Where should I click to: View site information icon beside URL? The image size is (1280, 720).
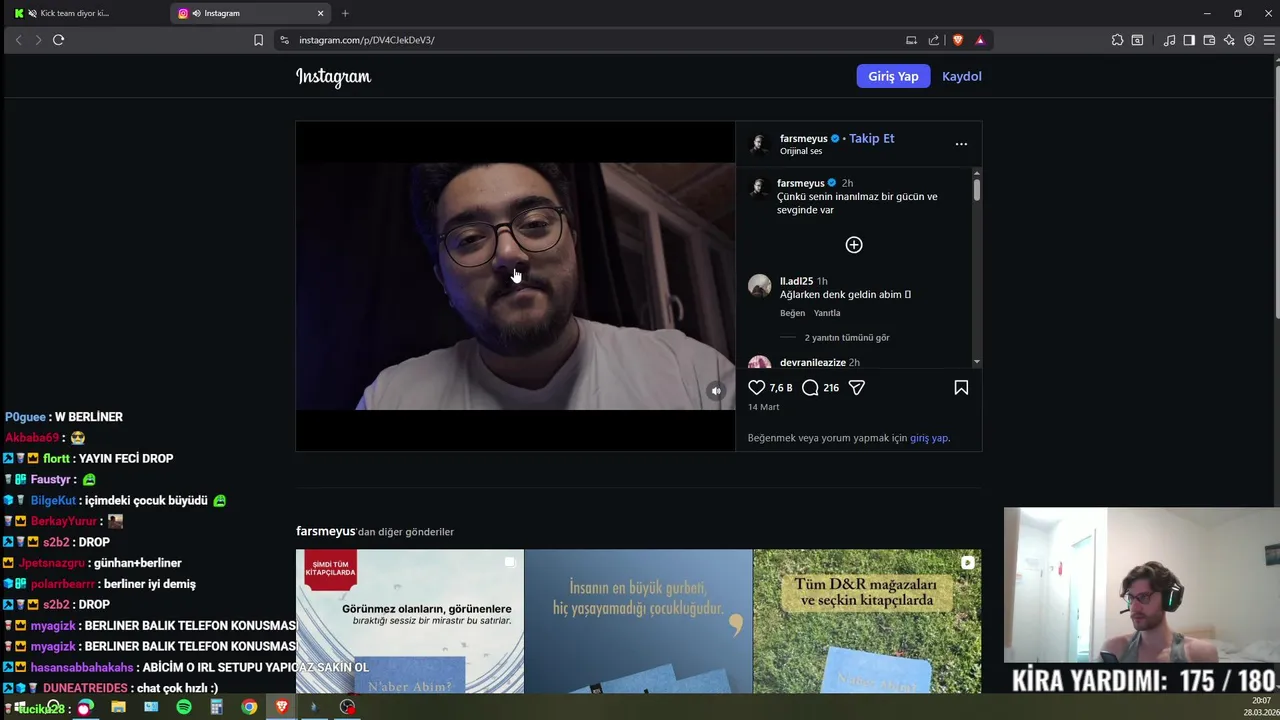(x=284, y=40)
